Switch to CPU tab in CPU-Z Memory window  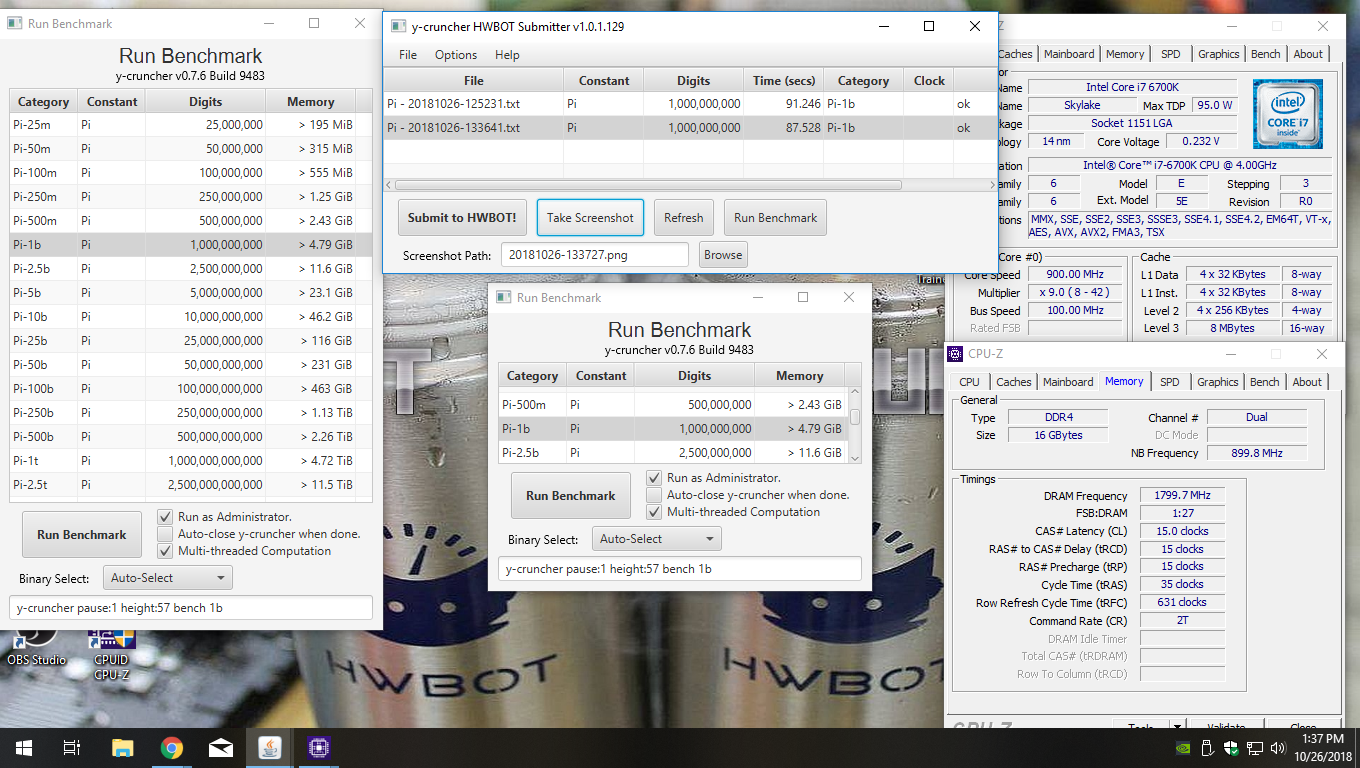pyautogui.click(x=969, y=382)
